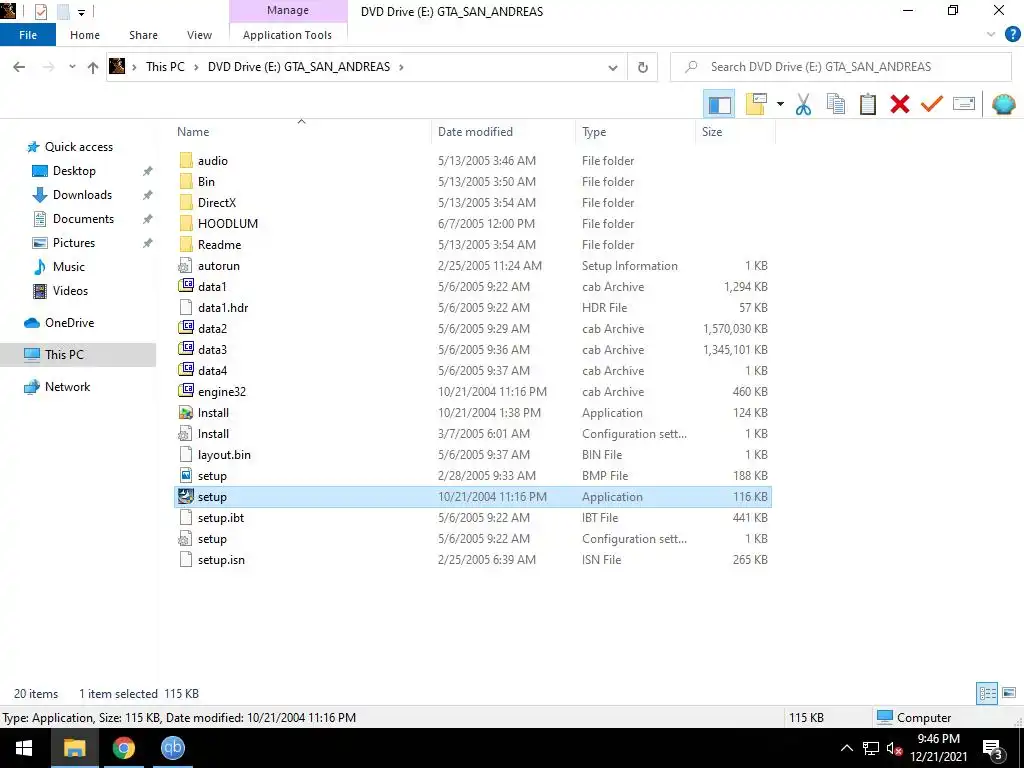Sort by Date modified column header
The image size is (1024, 768).
475,131
